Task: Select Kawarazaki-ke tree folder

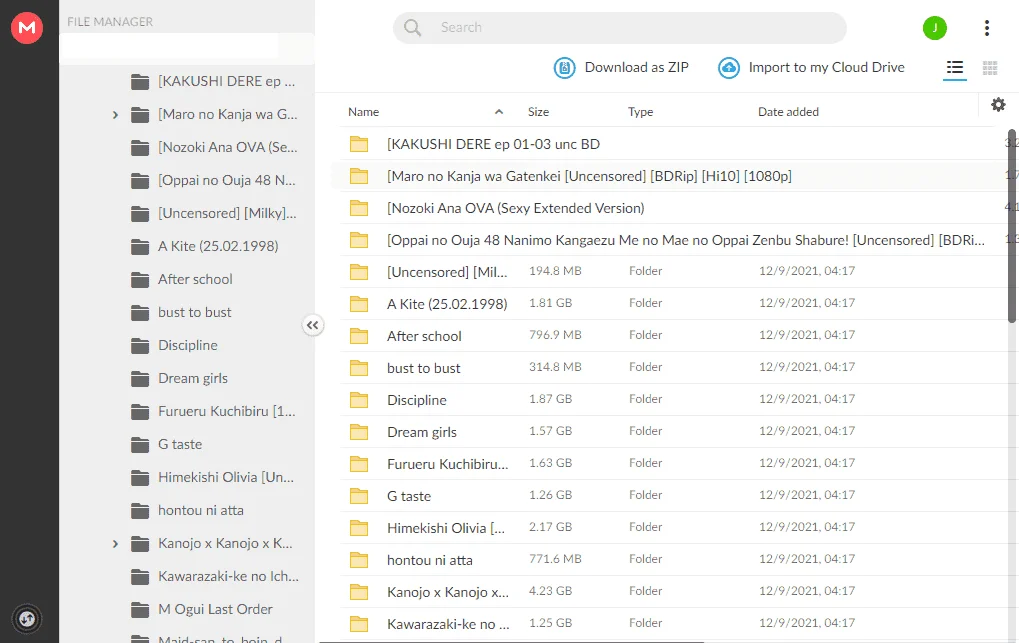Action: click(214, 577)
